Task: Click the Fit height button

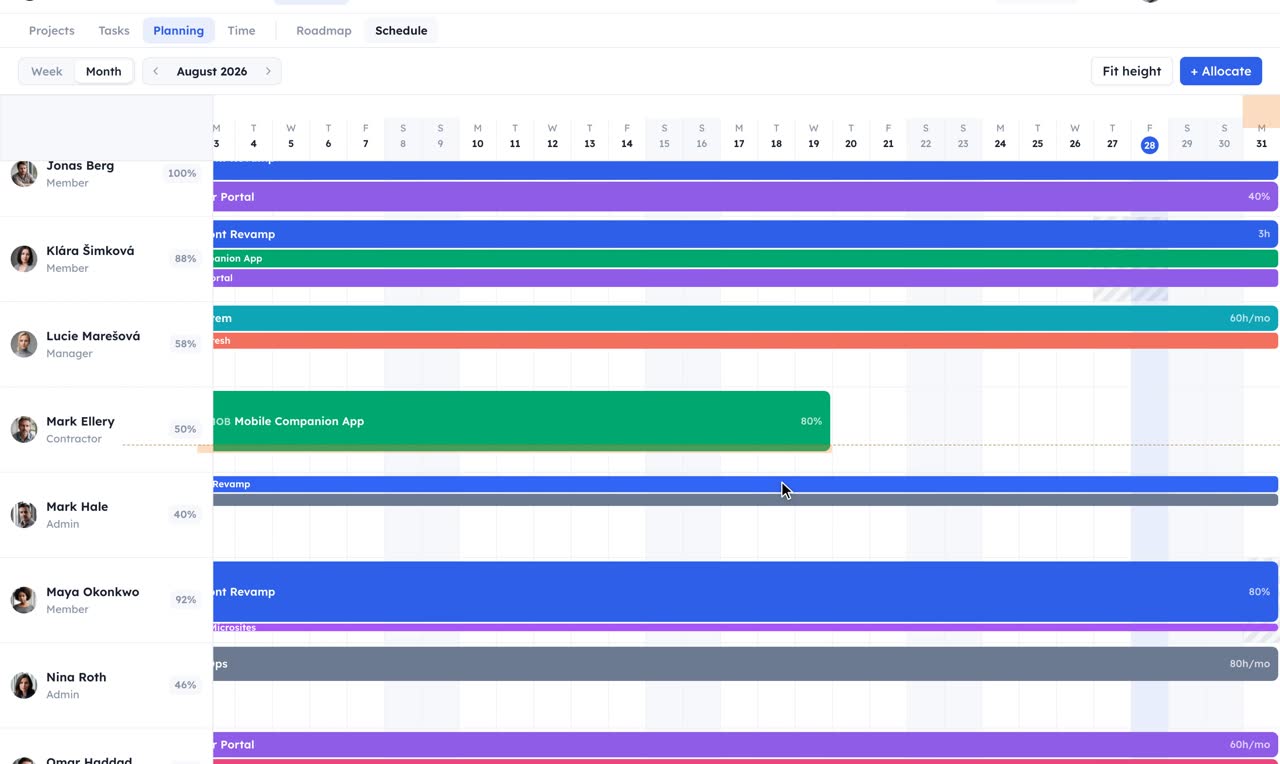Action: [1132, 71]
